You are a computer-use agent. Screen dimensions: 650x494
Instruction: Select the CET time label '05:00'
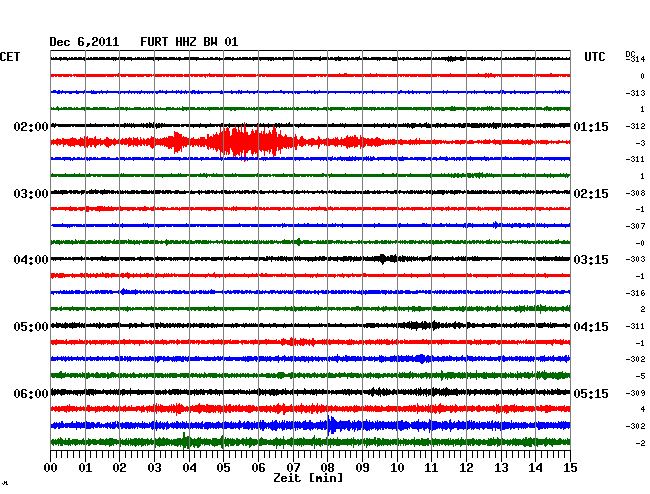click(x=31, y=327)
